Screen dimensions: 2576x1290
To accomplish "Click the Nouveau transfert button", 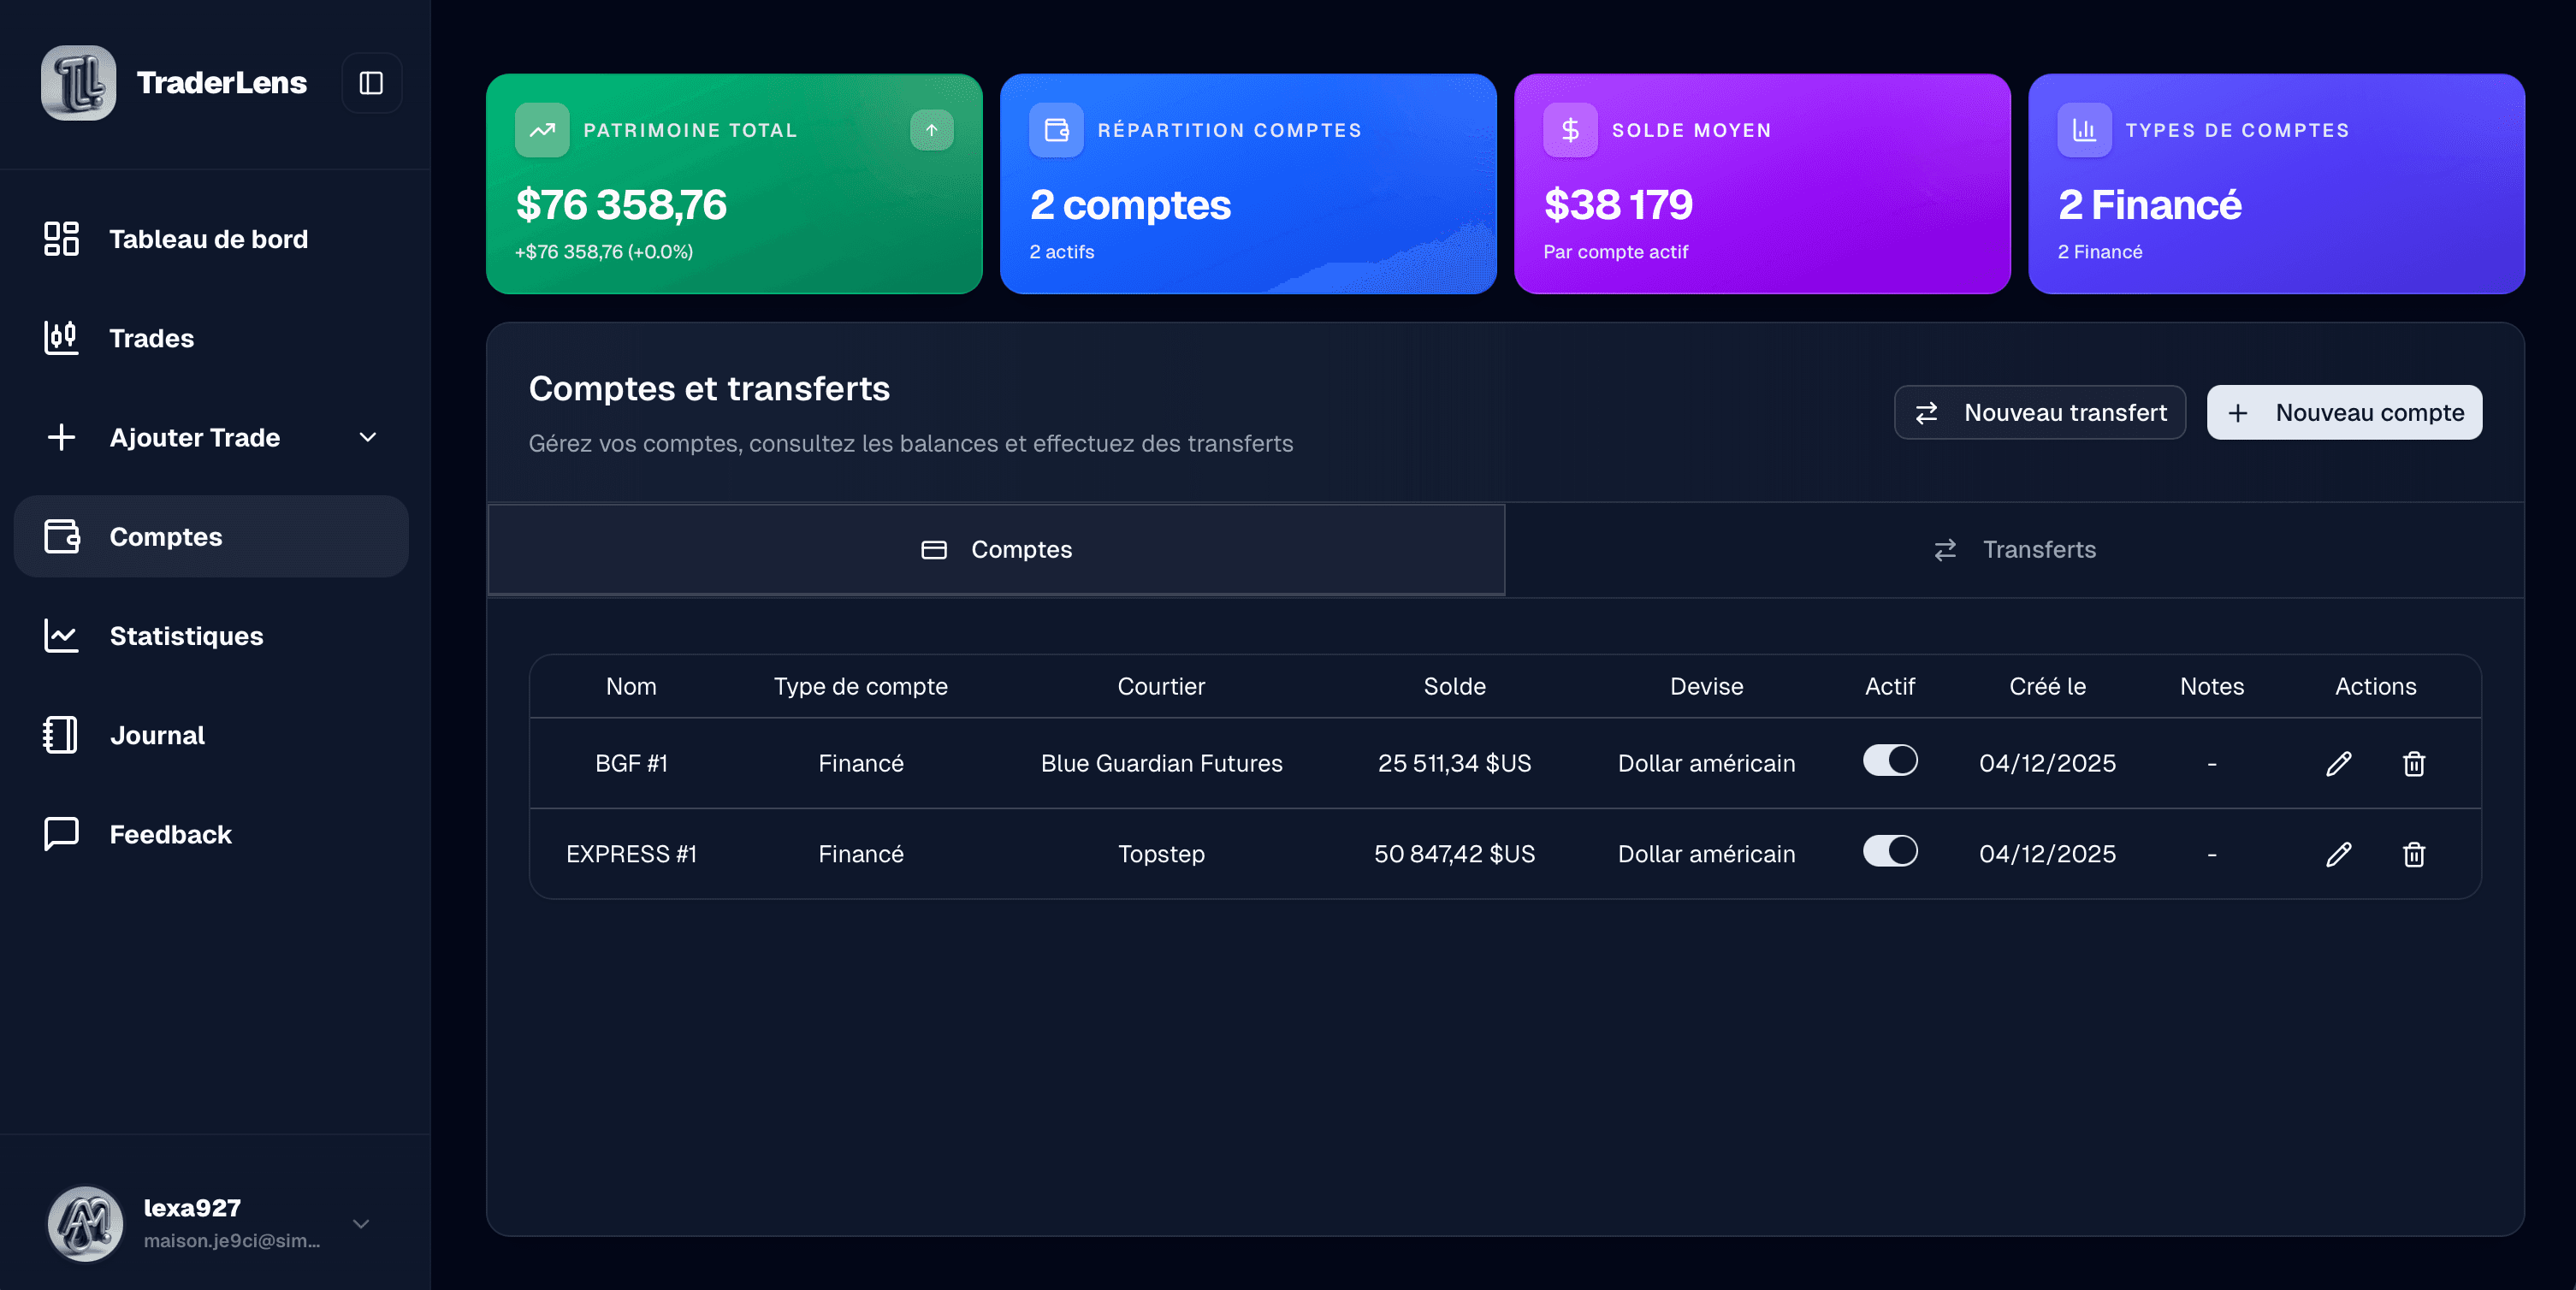I will (2039, 412).
